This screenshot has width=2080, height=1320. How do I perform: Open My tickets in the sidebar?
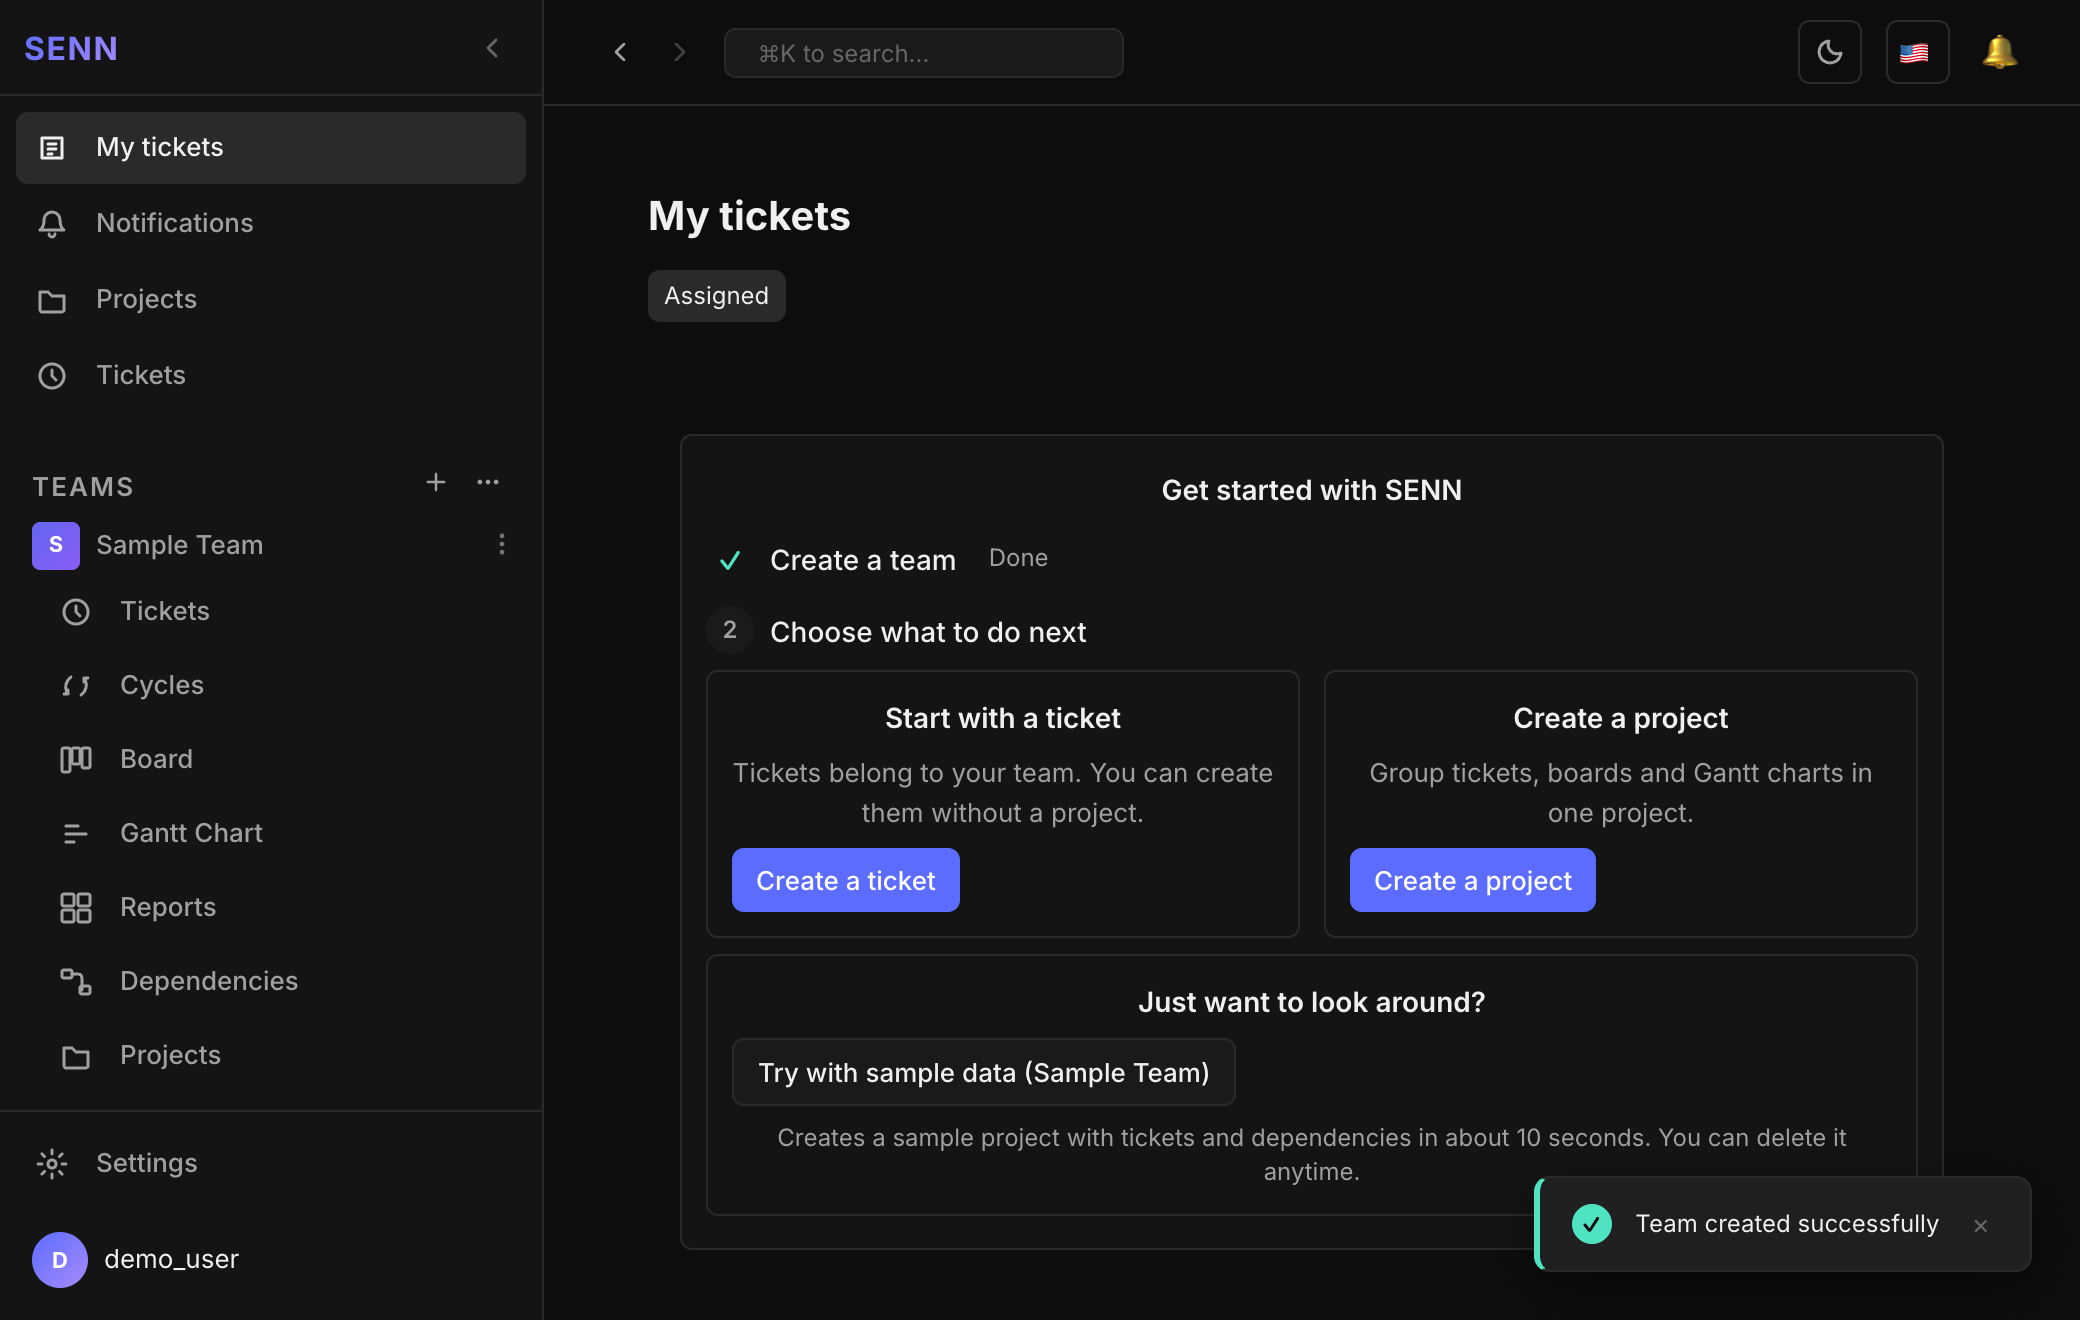click(271, 148)
